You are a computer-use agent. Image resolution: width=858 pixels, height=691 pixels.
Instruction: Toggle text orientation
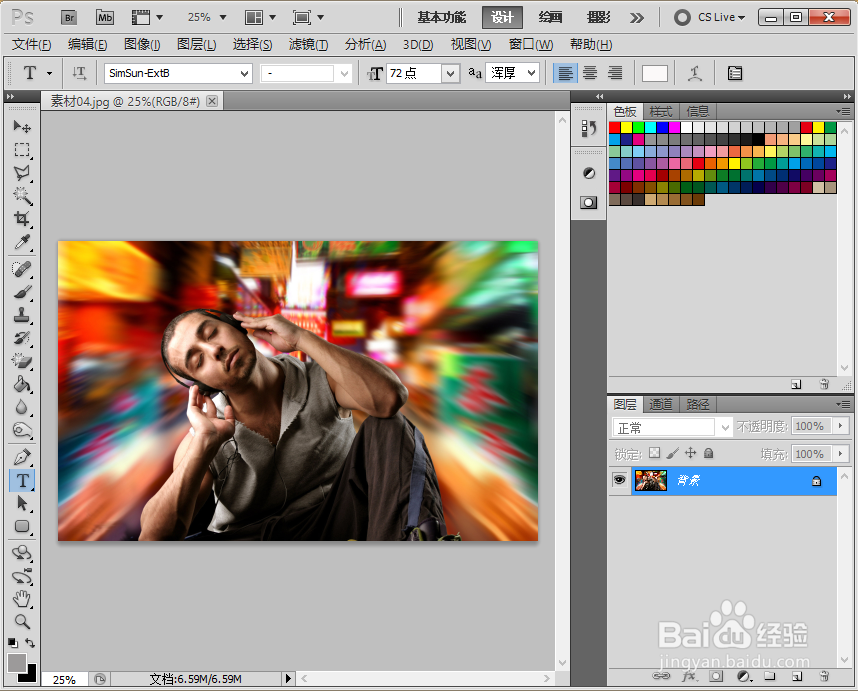click(79, 73)
